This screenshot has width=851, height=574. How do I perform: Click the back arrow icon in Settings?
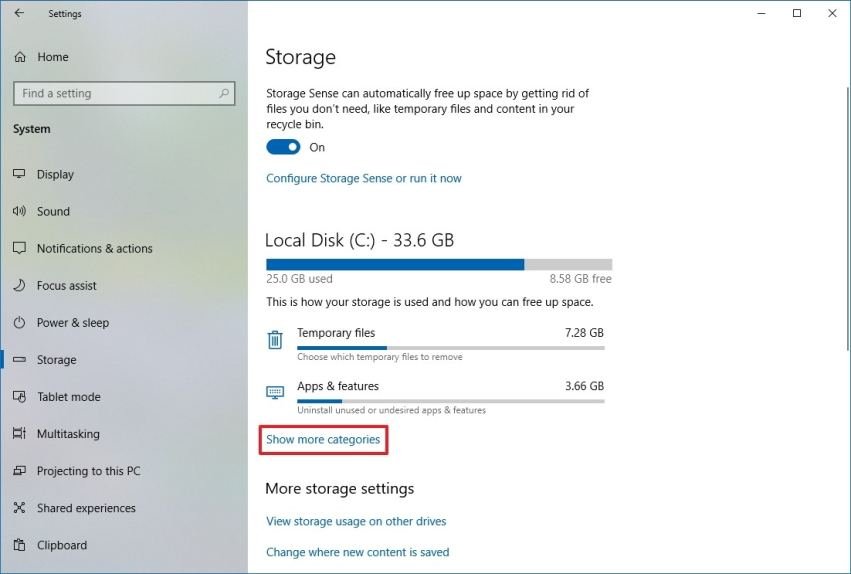tap(19, 14)
